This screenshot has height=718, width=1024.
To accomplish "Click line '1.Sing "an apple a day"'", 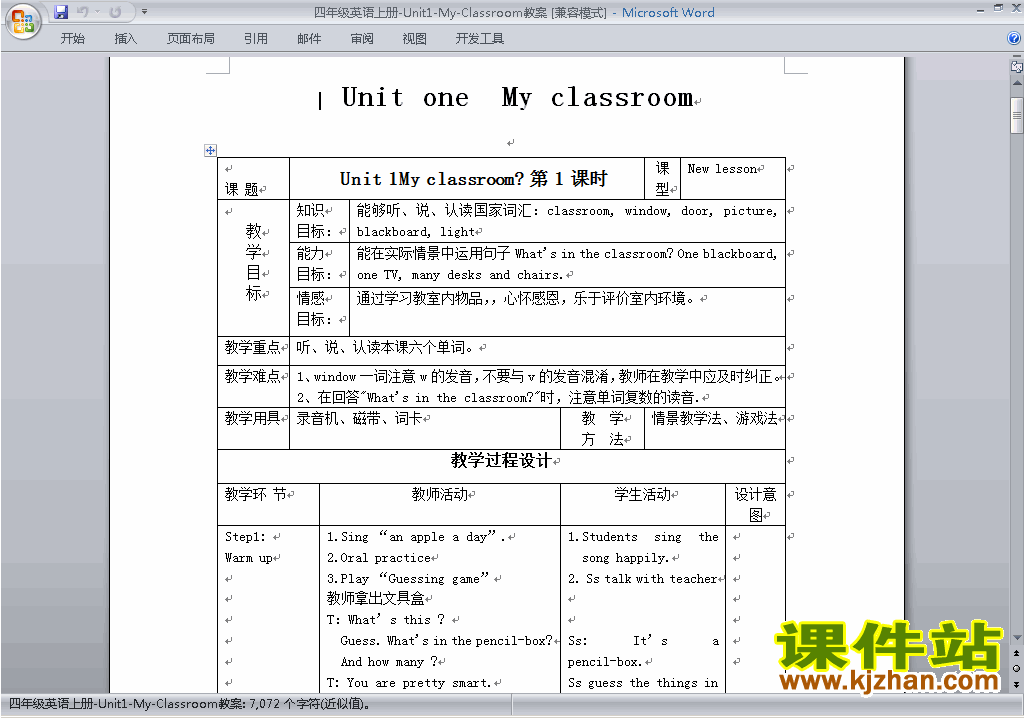I will pos(417,537).
